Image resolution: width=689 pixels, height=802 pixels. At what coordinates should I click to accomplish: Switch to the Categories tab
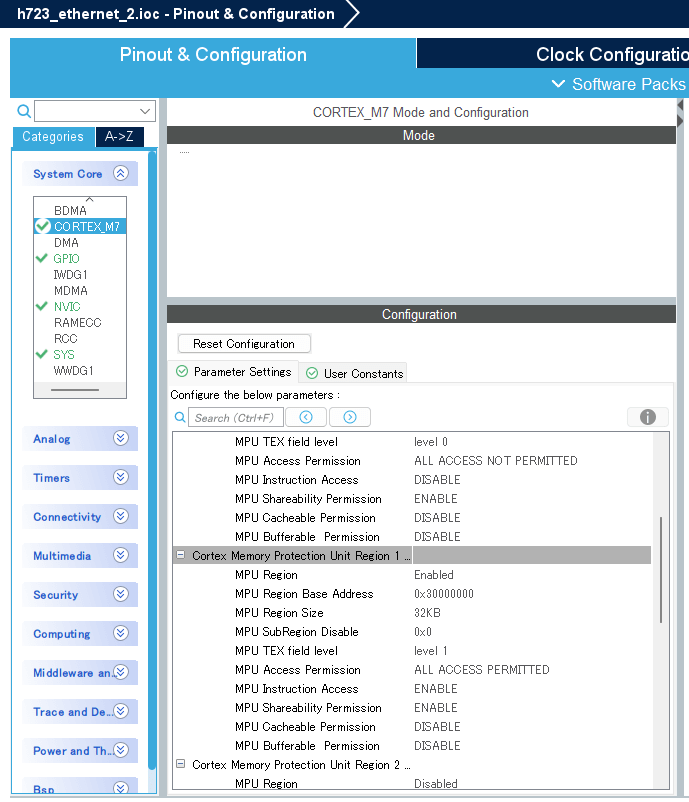[53, 137]
